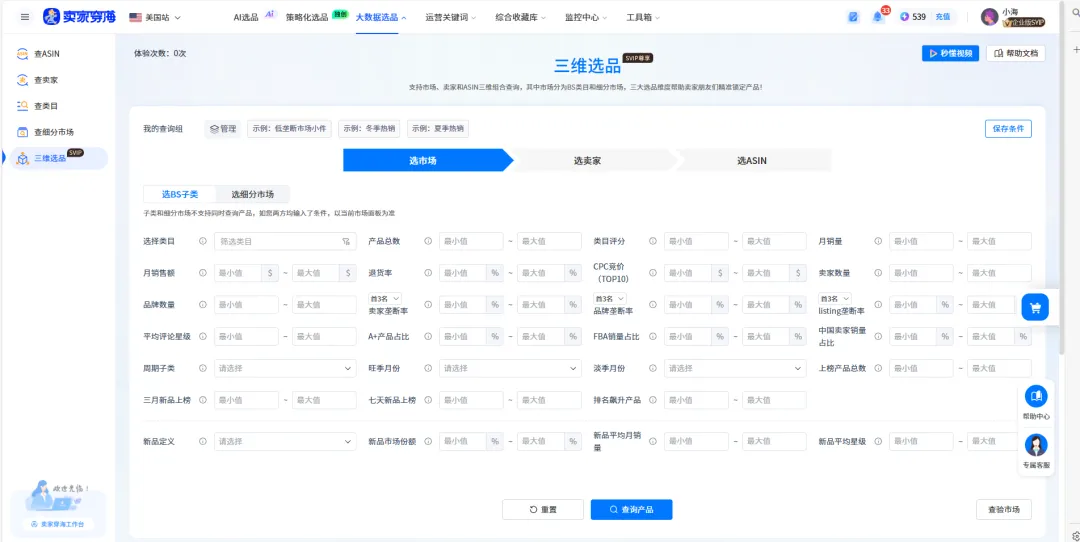Open the 大数据选品 menu
The image size is (1080, 542).
pyautogui.click(x=381, y=17)
